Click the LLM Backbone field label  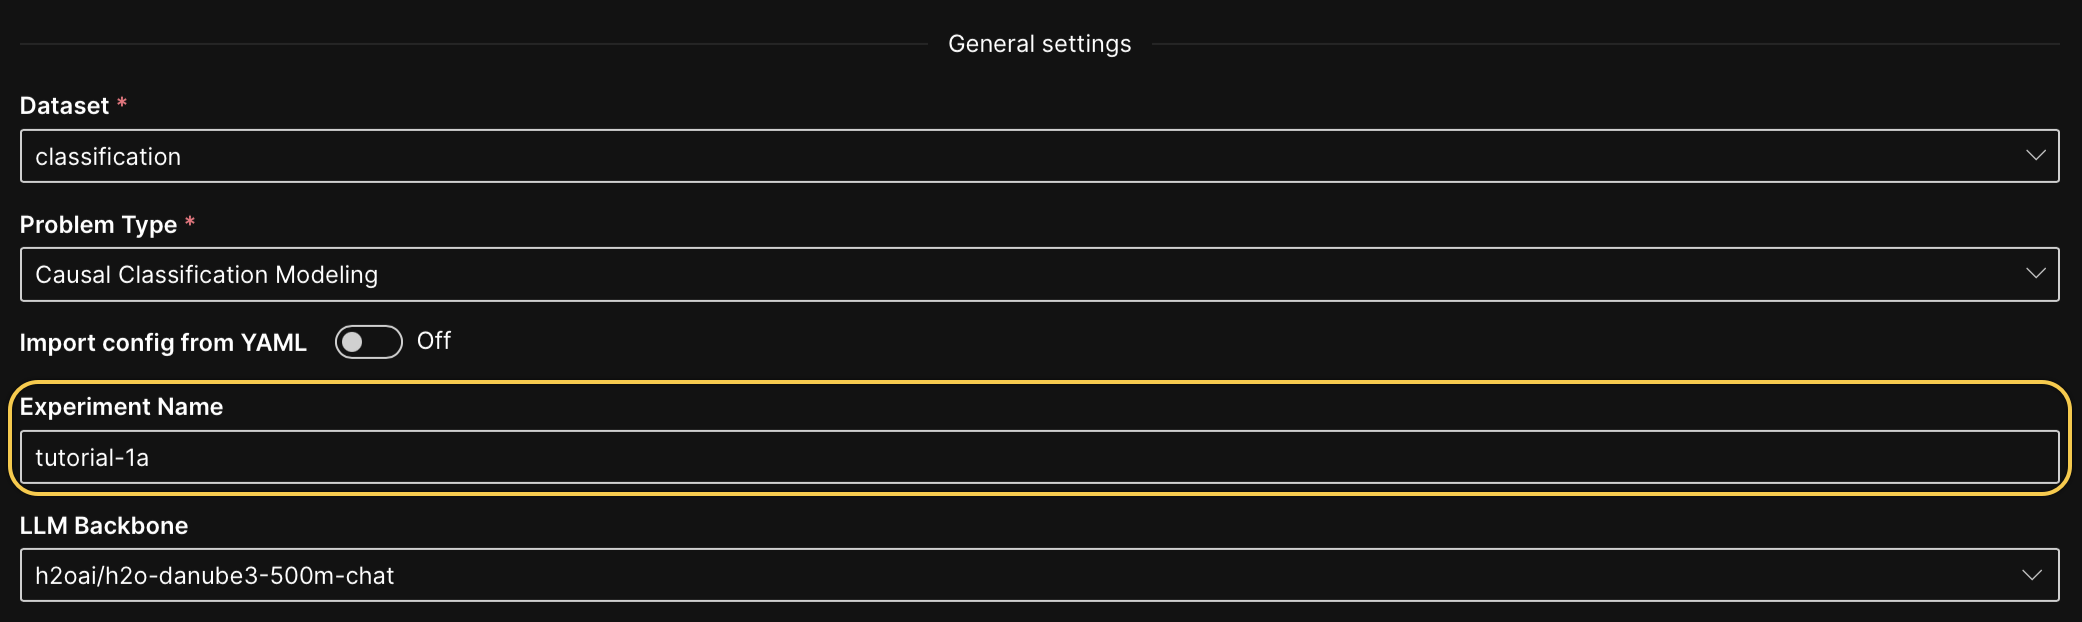104,525
